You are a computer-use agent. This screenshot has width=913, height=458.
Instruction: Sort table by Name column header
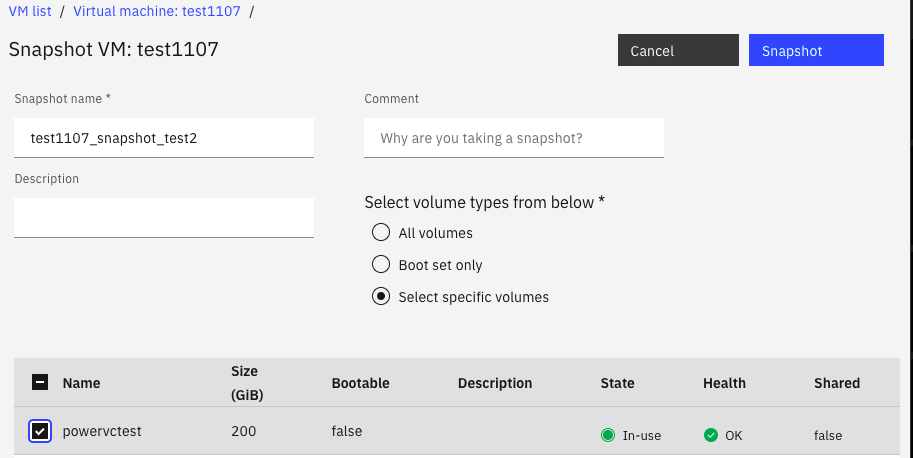coord(81,383)
